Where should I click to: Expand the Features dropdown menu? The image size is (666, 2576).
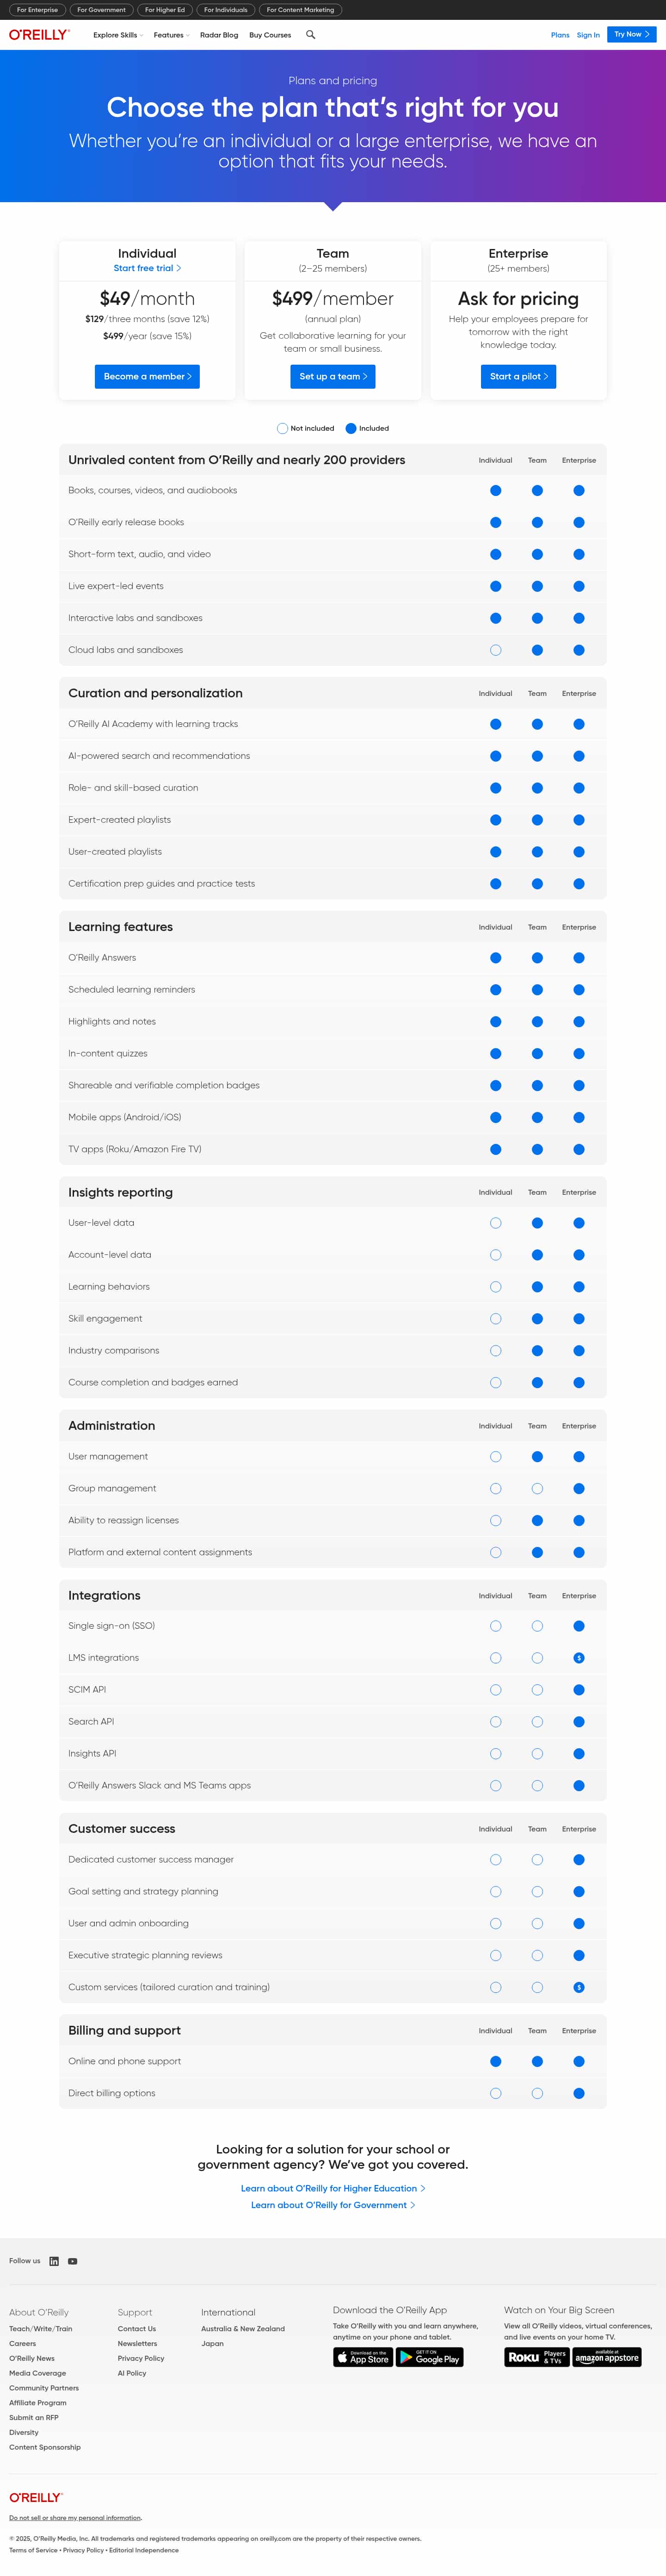[x=171, y=35]
